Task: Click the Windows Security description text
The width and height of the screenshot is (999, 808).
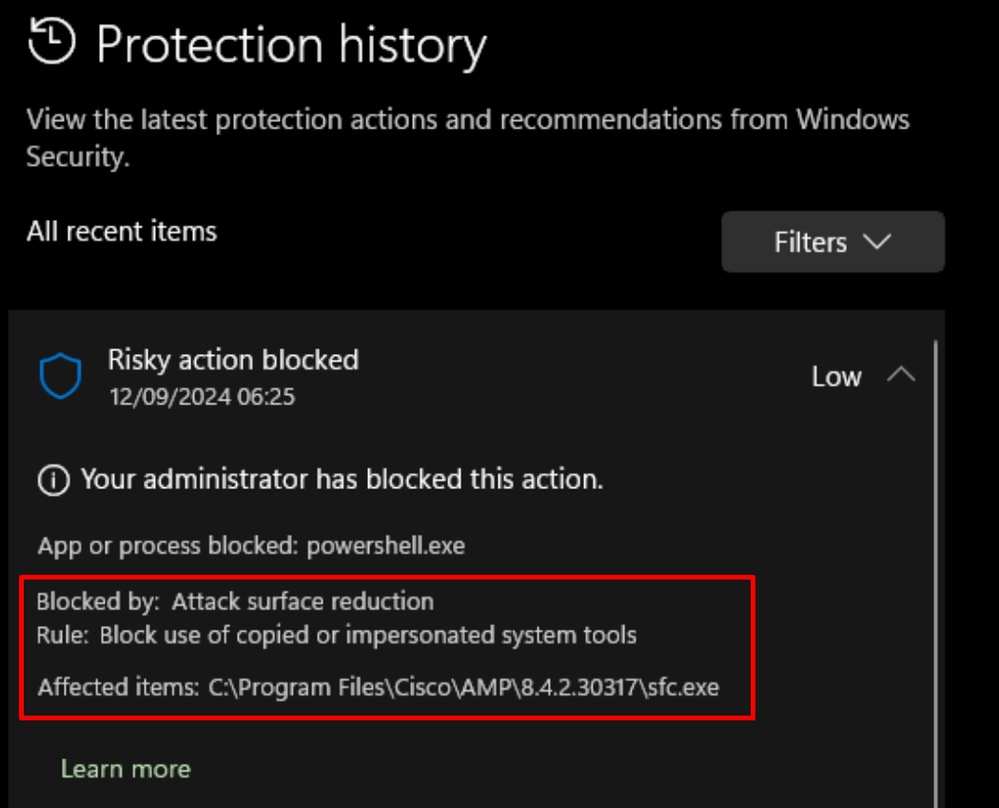Action: (x=468, y=138)
